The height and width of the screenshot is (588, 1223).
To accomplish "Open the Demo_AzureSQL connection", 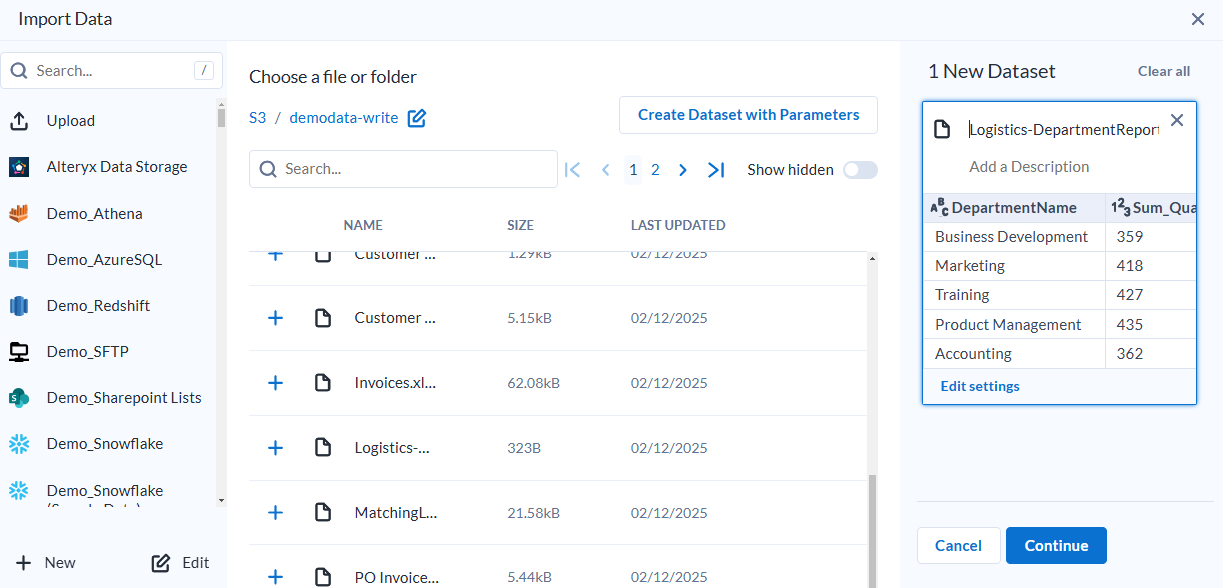I will coord(103,260).
